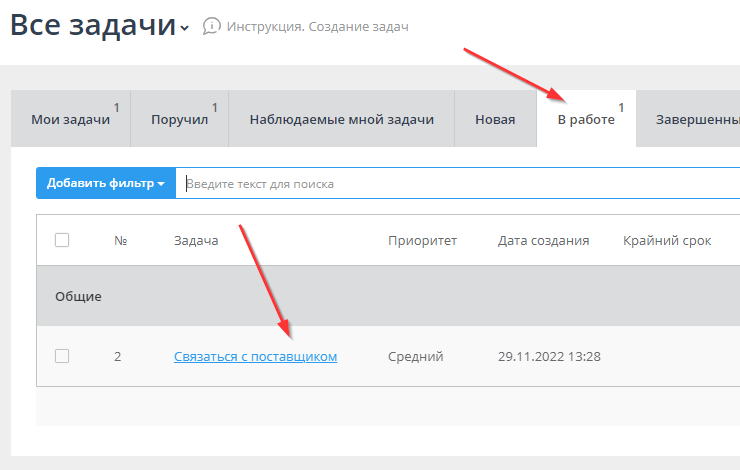740x470 pixels.
Task: Click the info icon beside the instruction link
Action: [x=211, y=27]
